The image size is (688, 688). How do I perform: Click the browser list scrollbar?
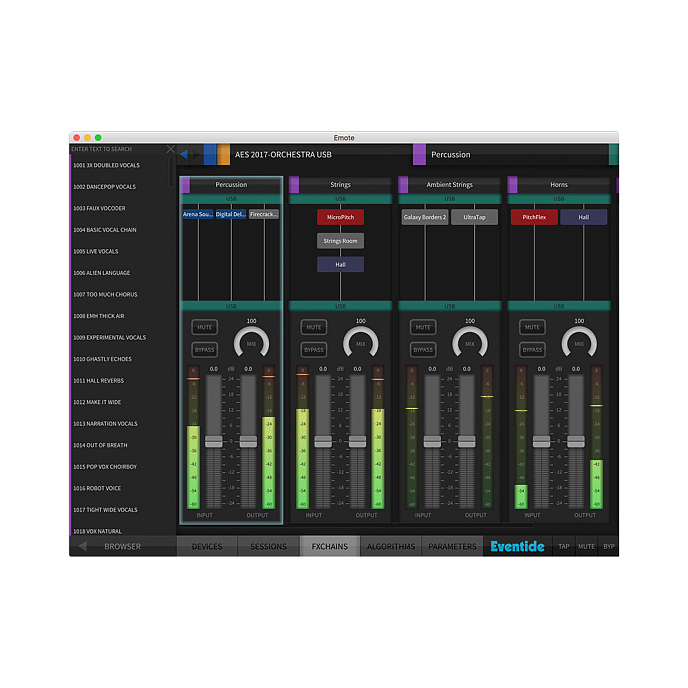click(x=171, y=172)
